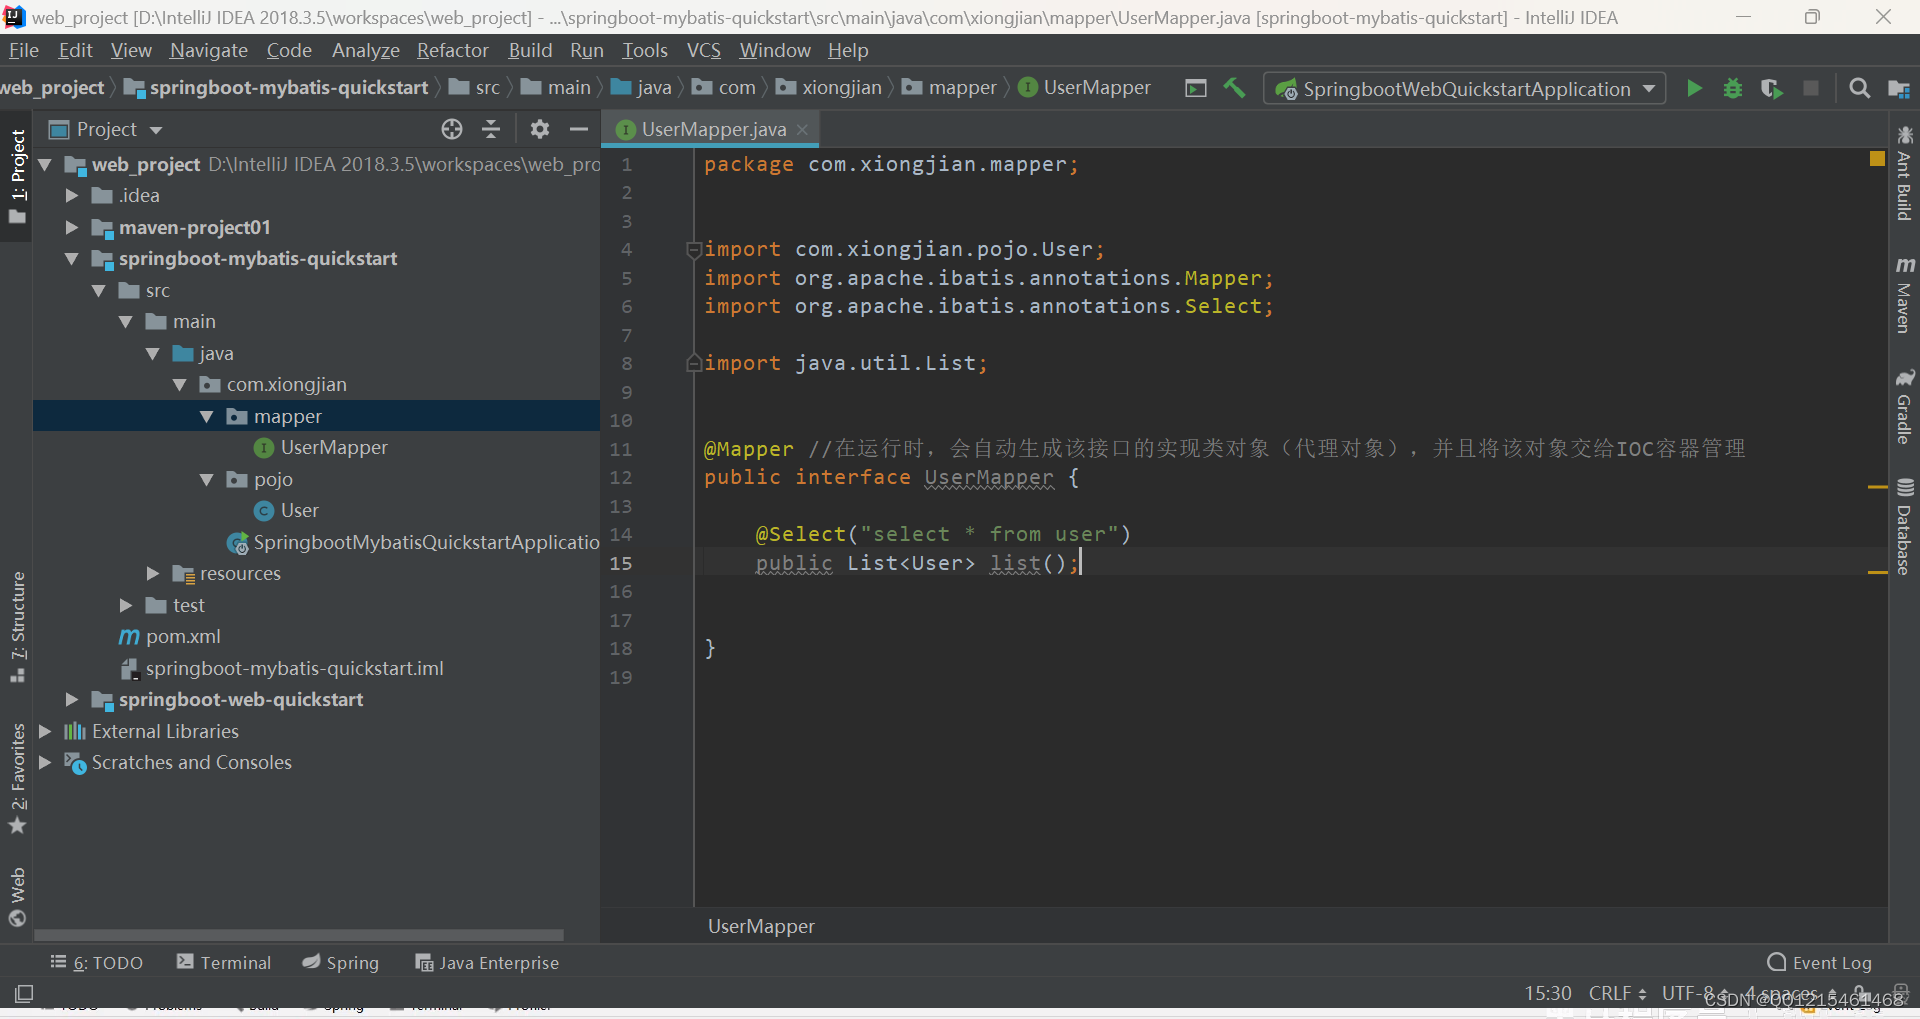Select Scratches and Consoles node
1920x1019 pixels.
pyautogui.click(x=191, y=763)
